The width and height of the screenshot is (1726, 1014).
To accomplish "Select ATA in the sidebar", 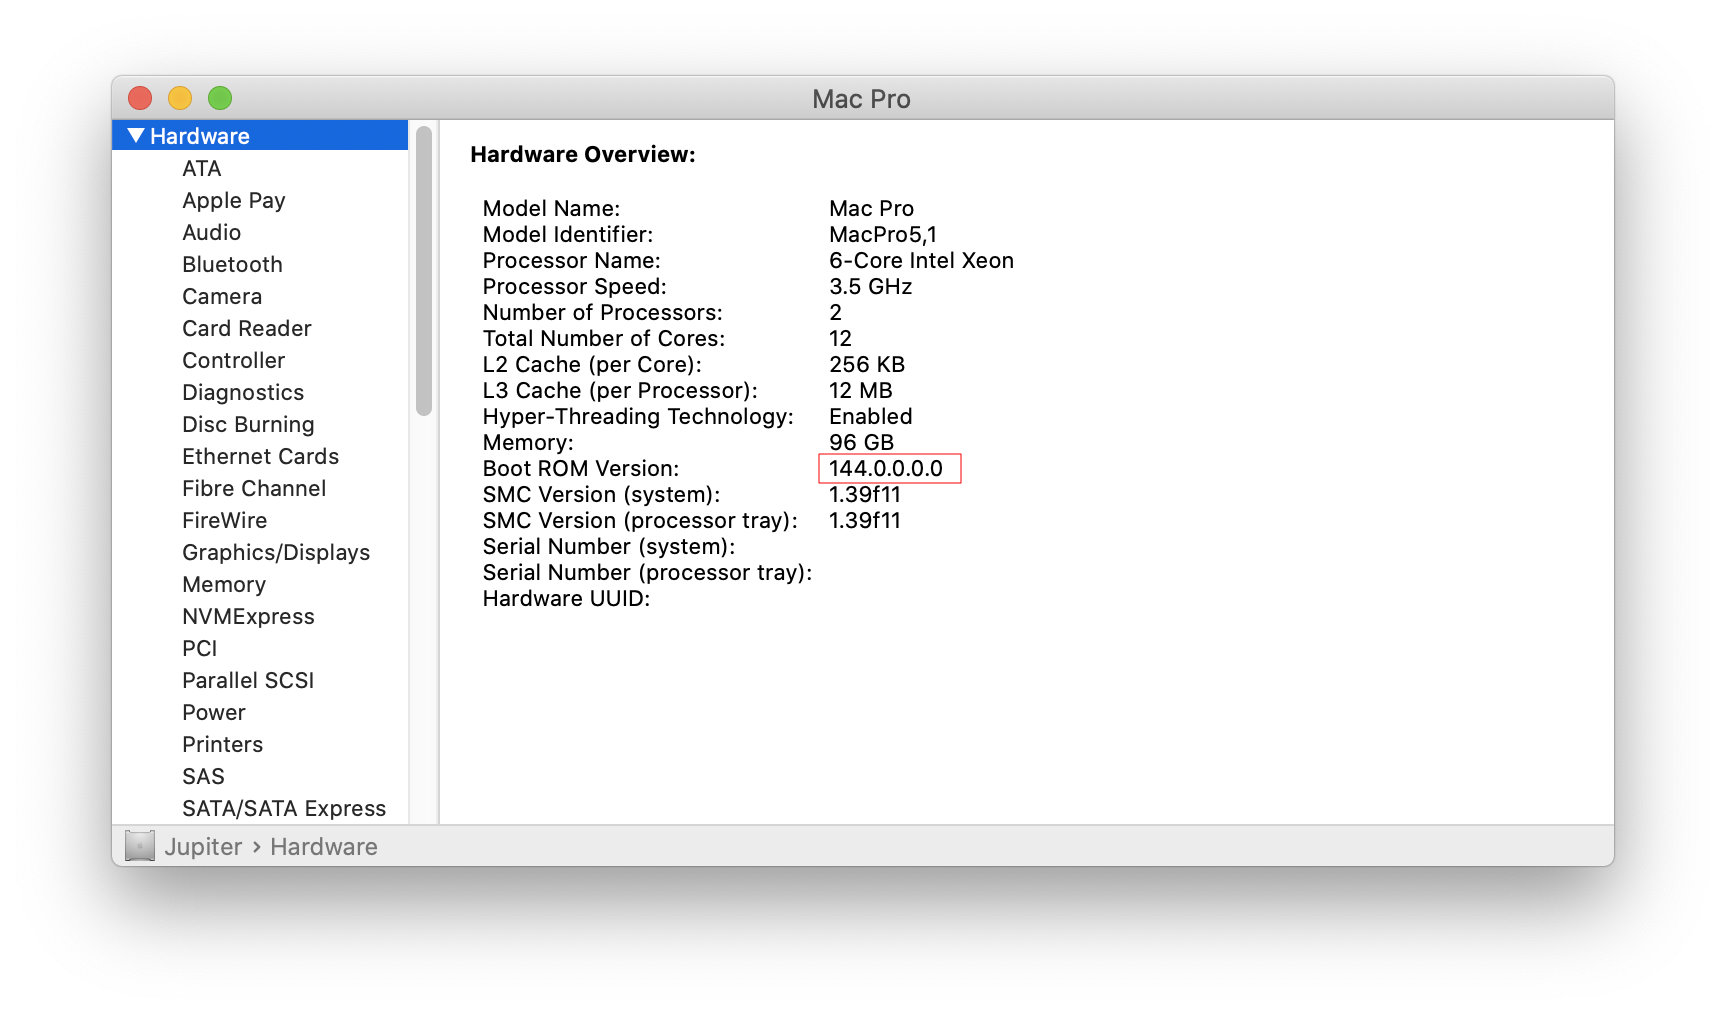I will point(201,168).
